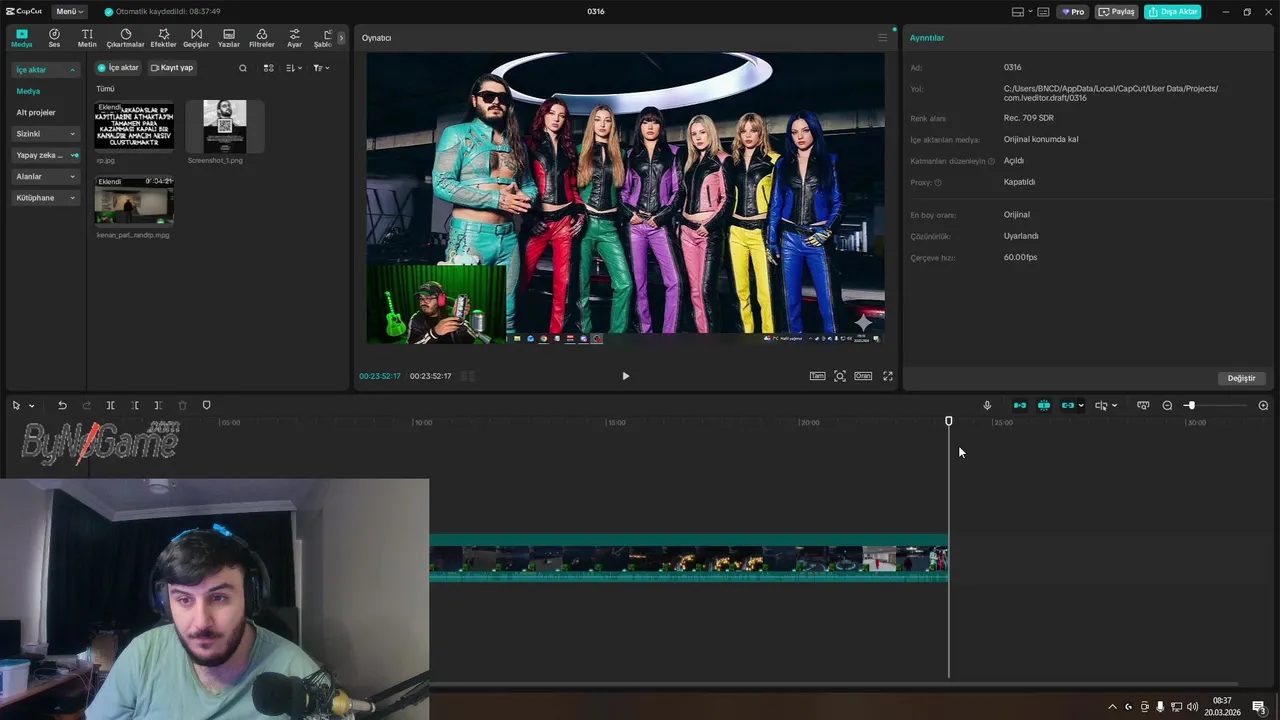Expand the Kütüphane section

click(46, 198)
